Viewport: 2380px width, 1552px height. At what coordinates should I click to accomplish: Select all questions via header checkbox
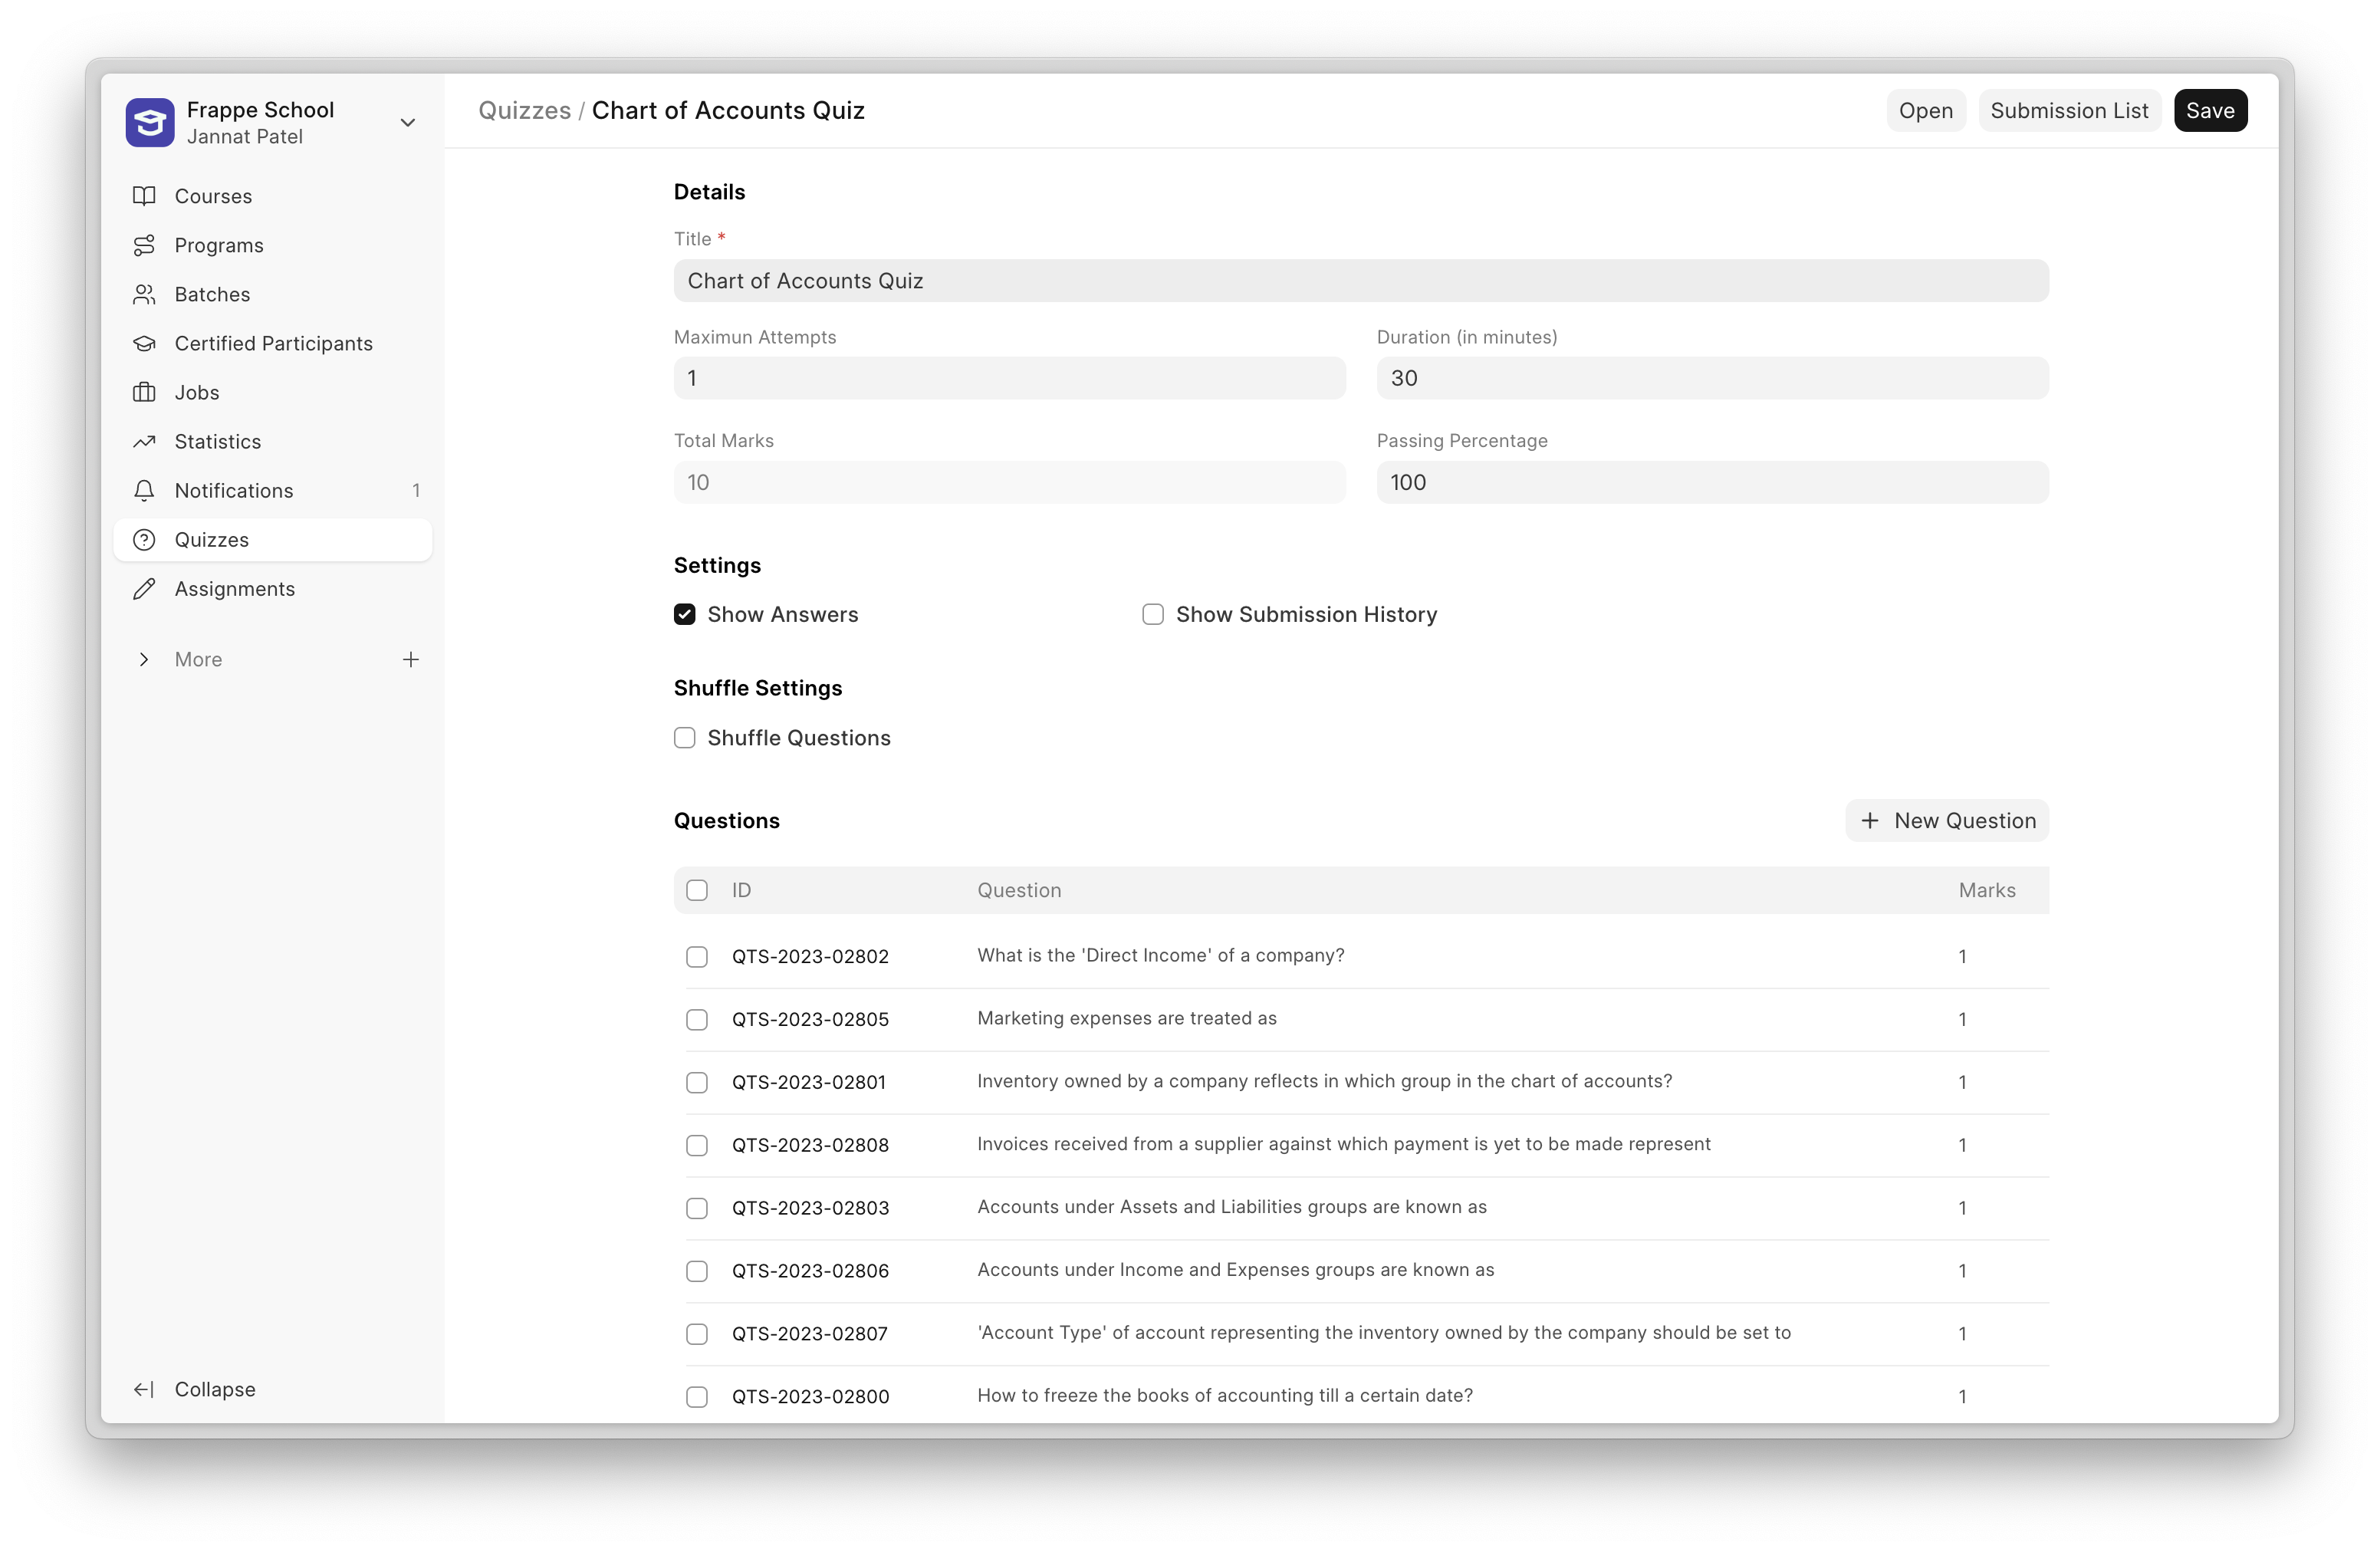697,890
